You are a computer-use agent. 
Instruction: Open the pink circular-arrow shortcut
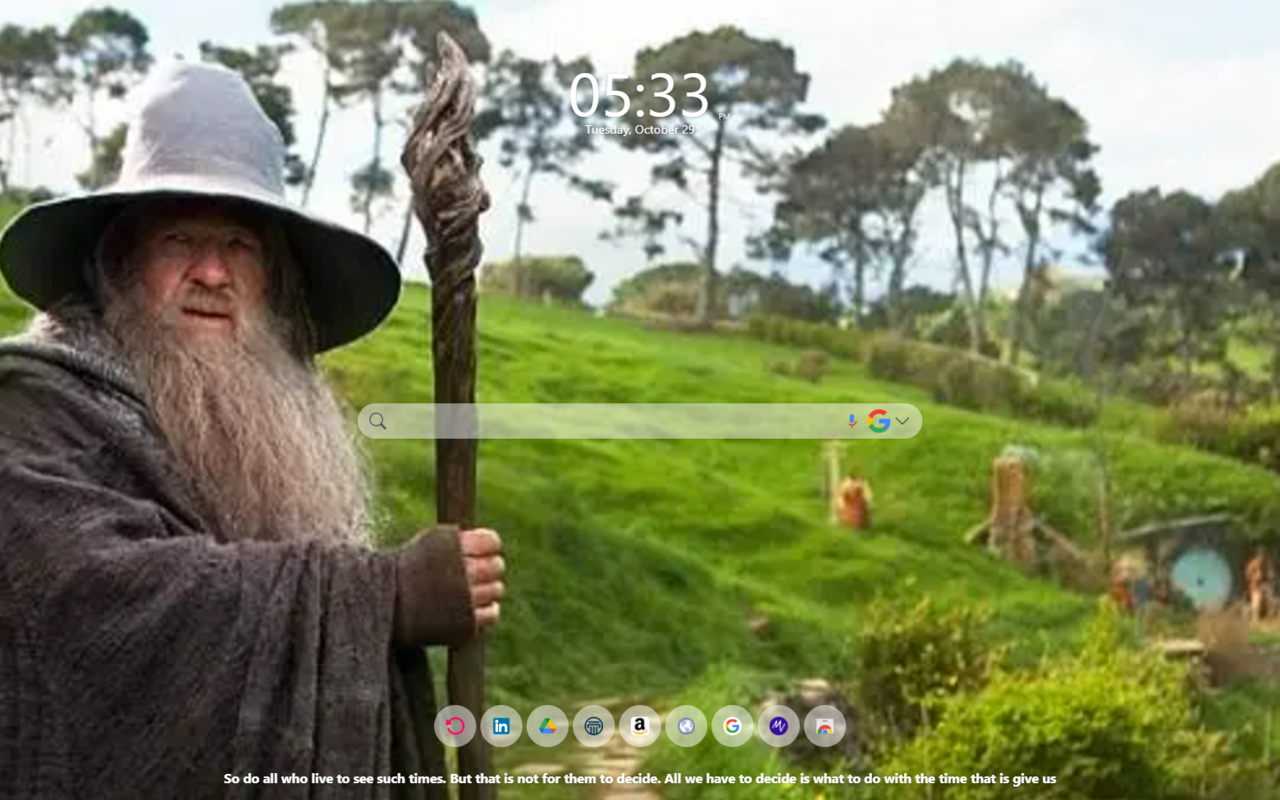tap(455, 726)
